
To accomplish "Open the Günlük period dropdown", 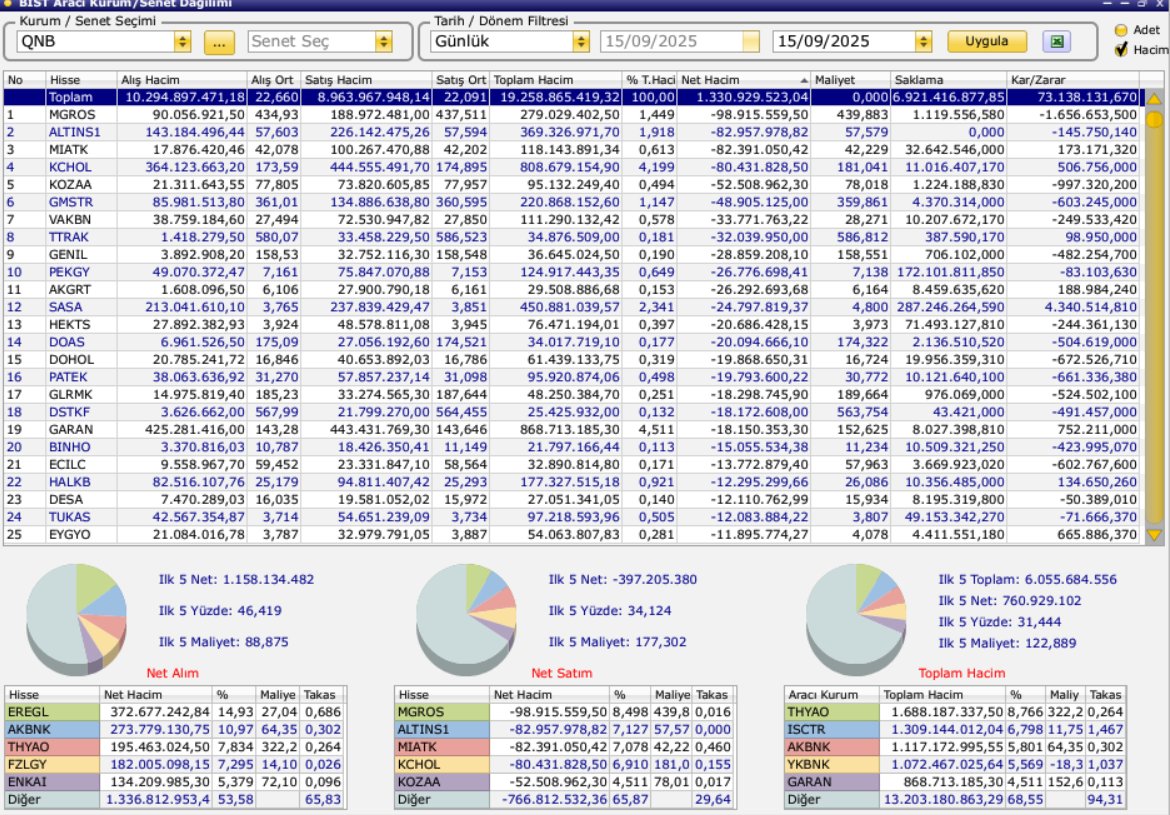I will [581, 42].
